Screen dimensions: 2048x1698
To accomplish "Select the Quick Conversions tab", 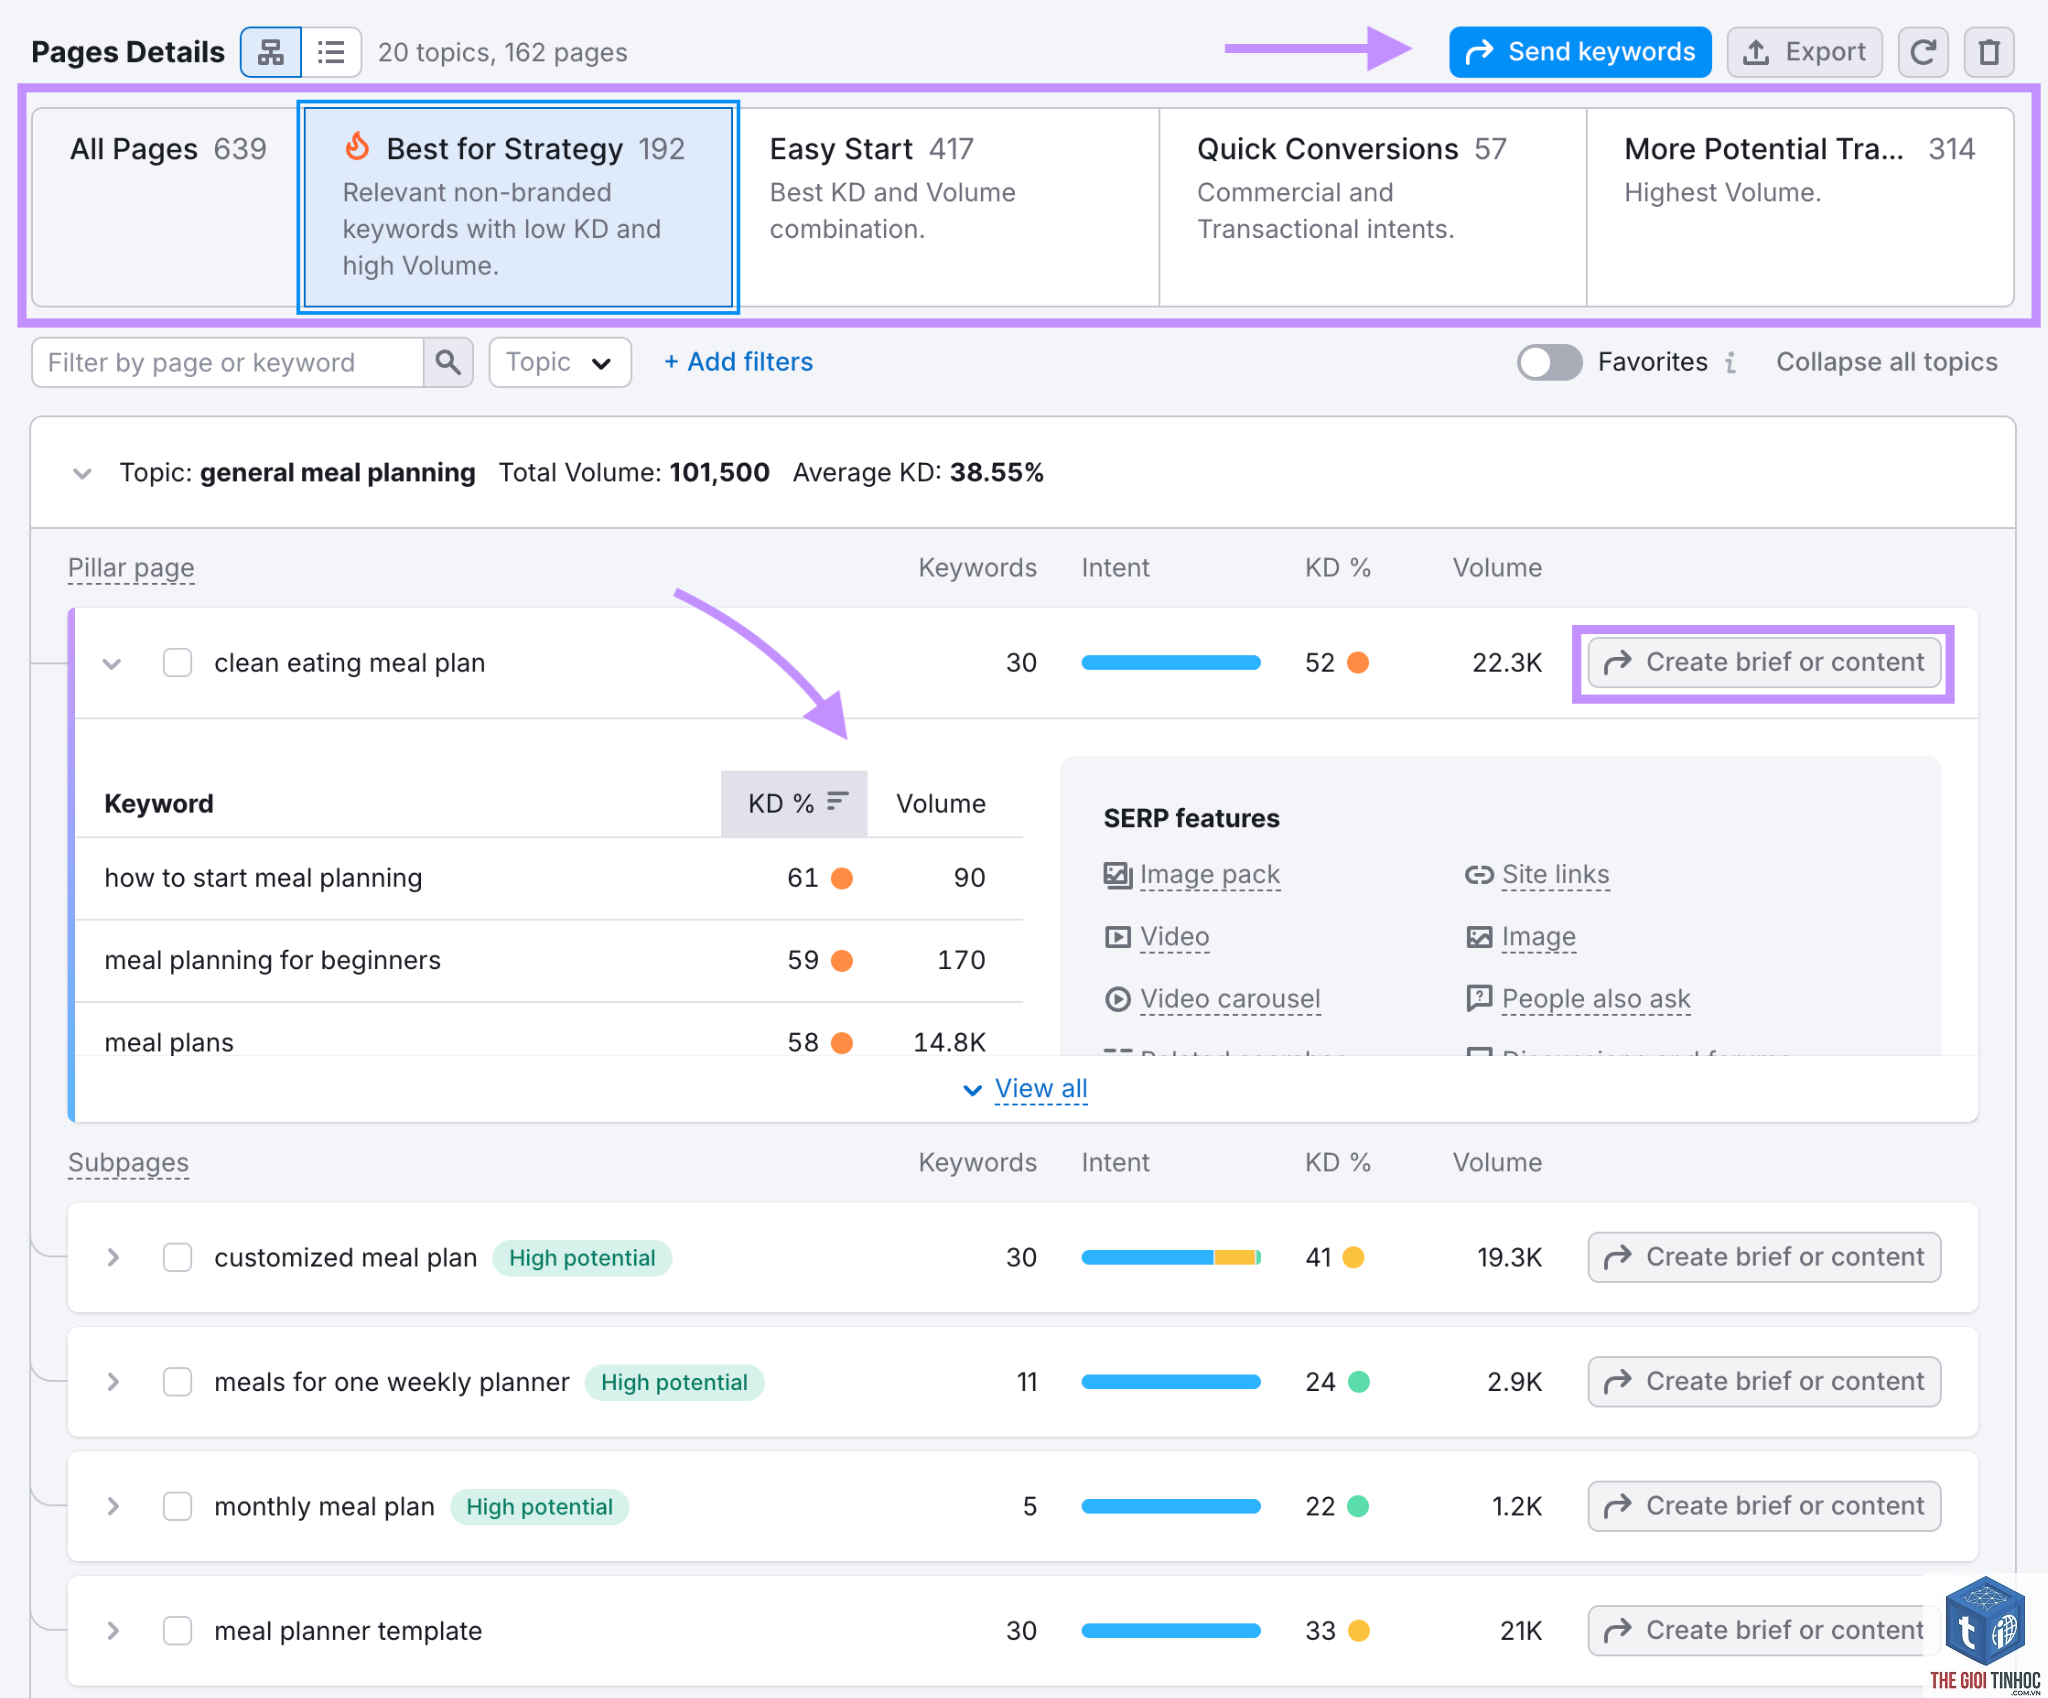I will (x=1372, y=207).
